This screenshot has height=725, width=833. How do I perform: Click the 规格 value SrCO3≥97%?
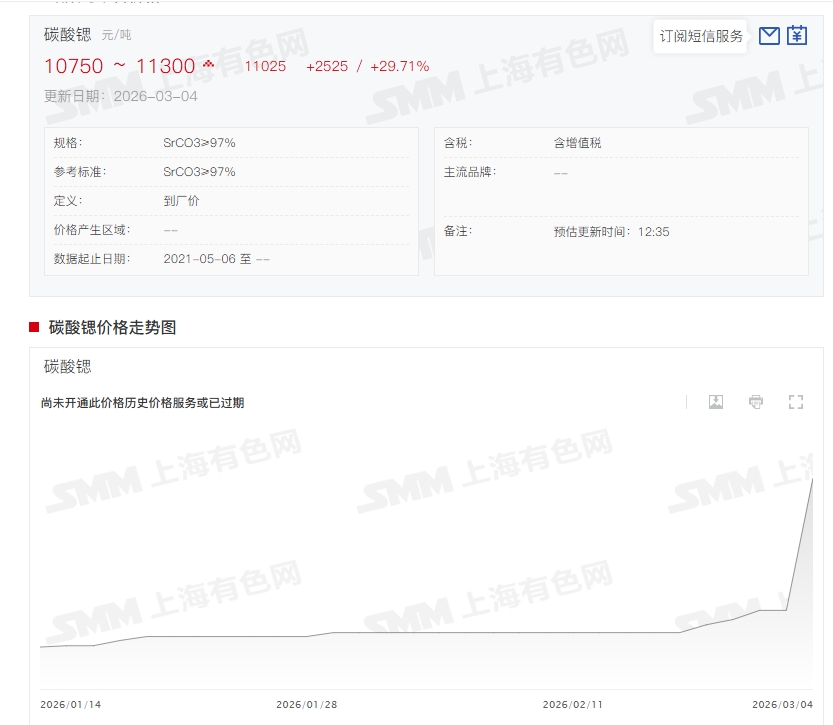[x=199, y=143]
